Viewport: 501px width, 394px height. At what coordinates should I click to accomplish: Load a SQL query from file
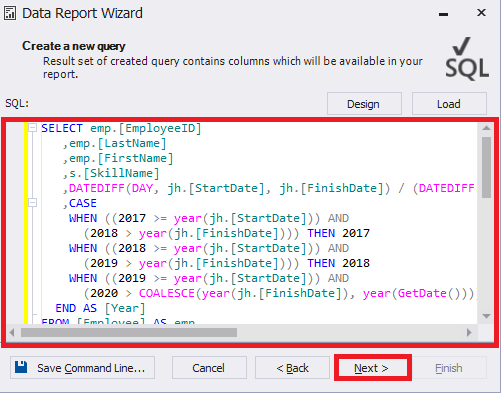coord(449,104)
